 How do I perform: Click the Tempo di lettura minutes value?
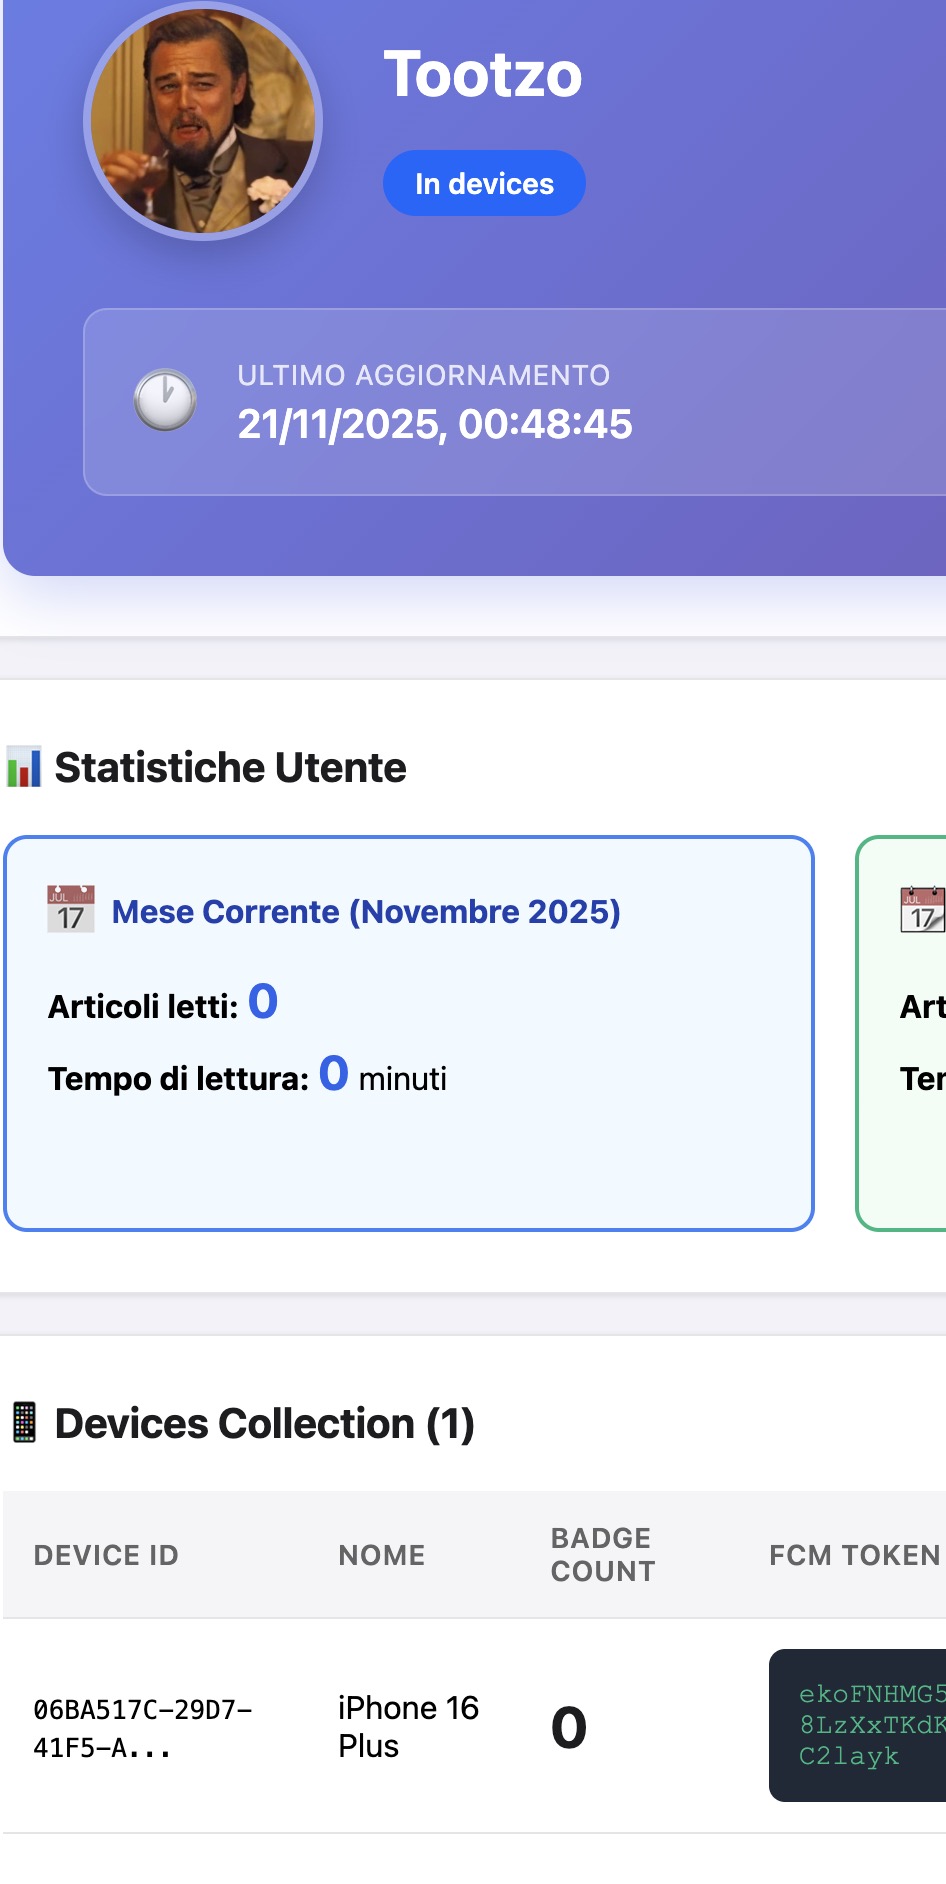coord(334,1074)
